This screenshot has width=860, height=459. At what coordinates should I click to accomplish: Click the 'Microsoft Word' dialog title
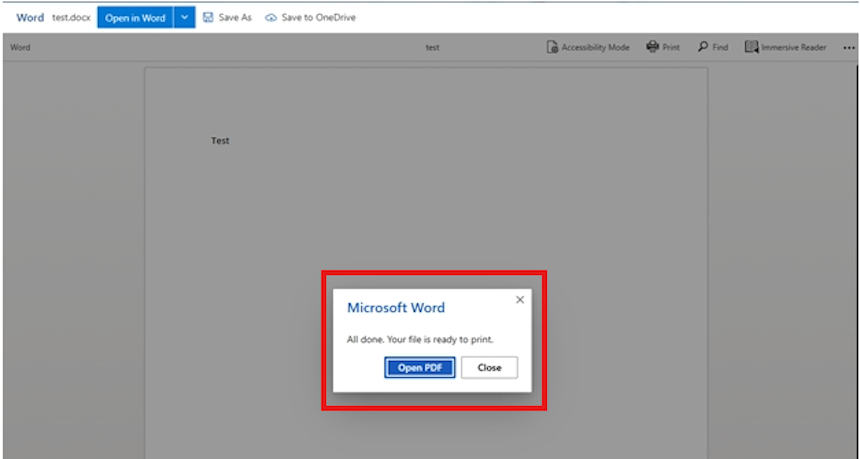tap(396, 308)
